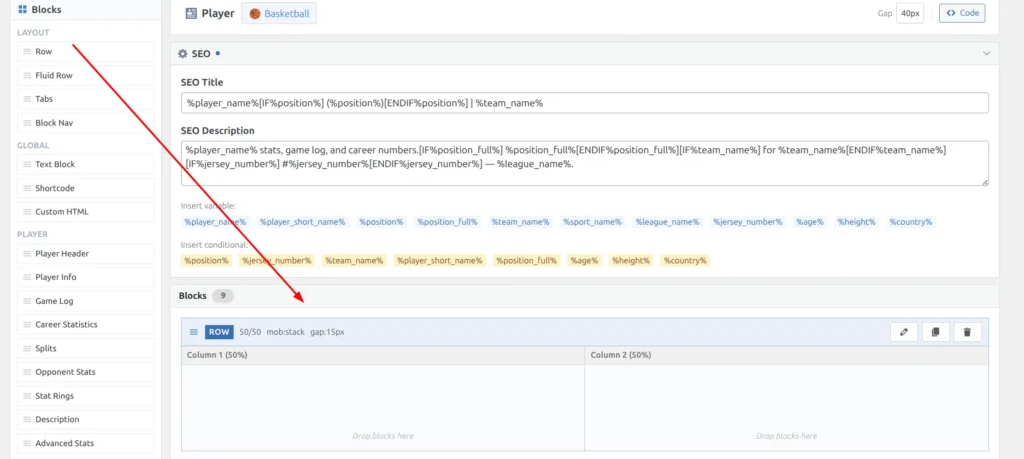
Task: Click the ROW block drag handle icon
Action: coord(193,332)
